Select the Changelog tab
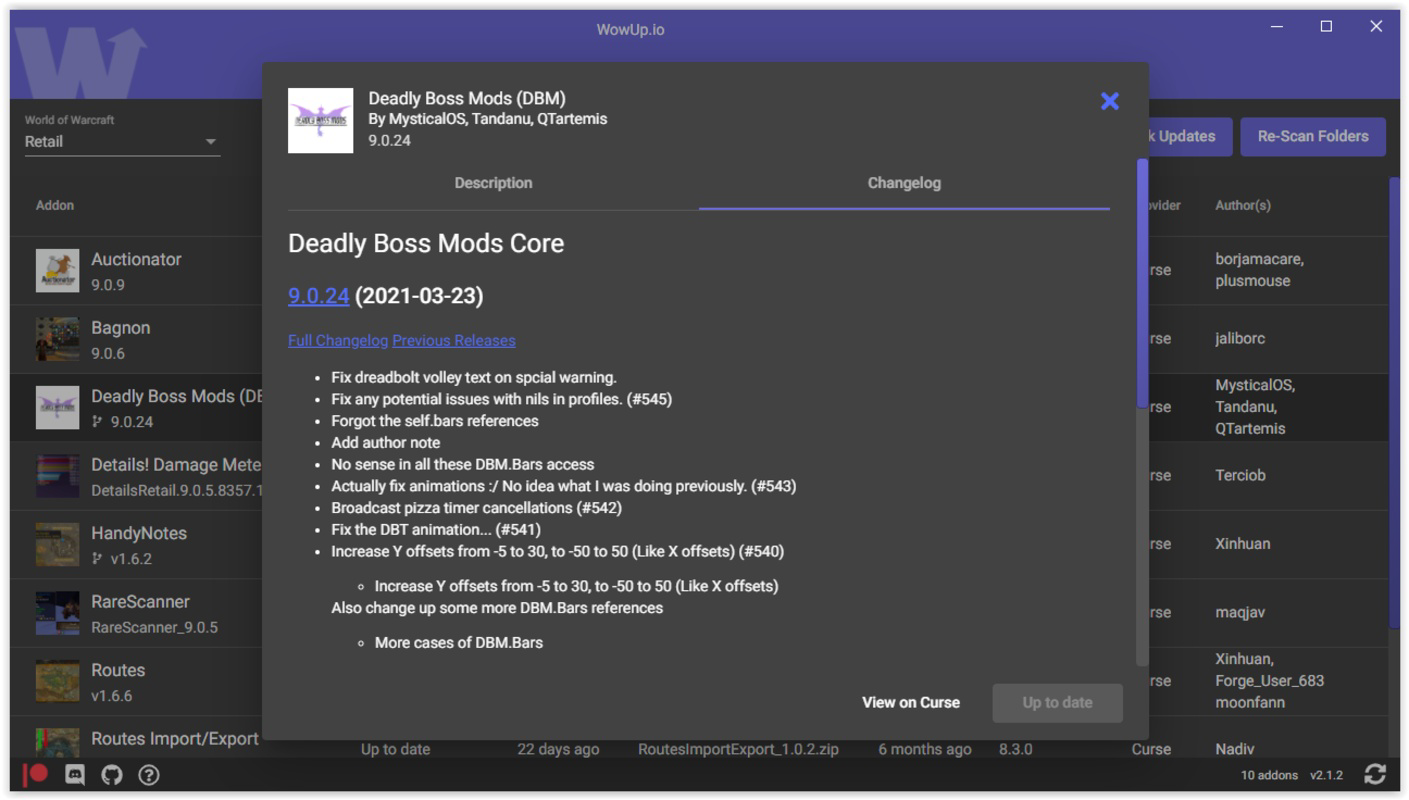Image resolution: width=1409 pixels, height=800 pixels. (904, 183)
